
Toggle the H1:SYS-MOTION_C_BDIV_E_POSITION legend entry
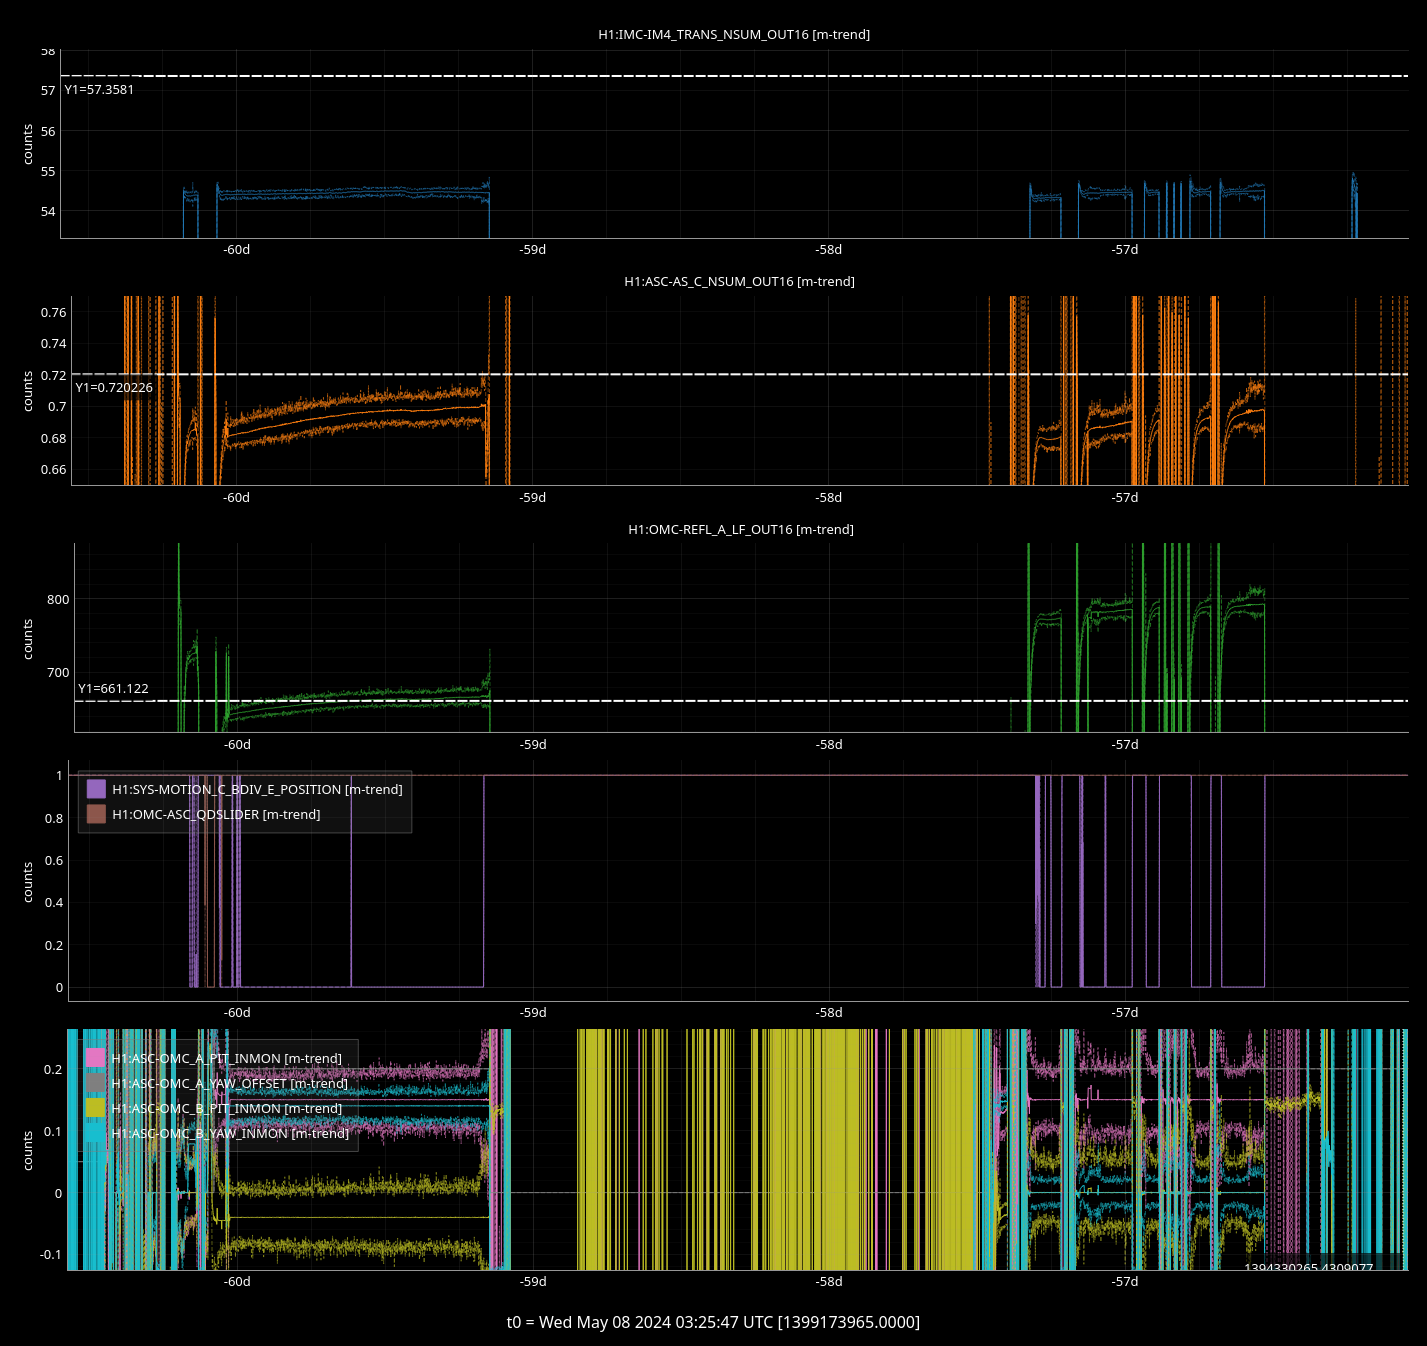[x=257, y=789]
